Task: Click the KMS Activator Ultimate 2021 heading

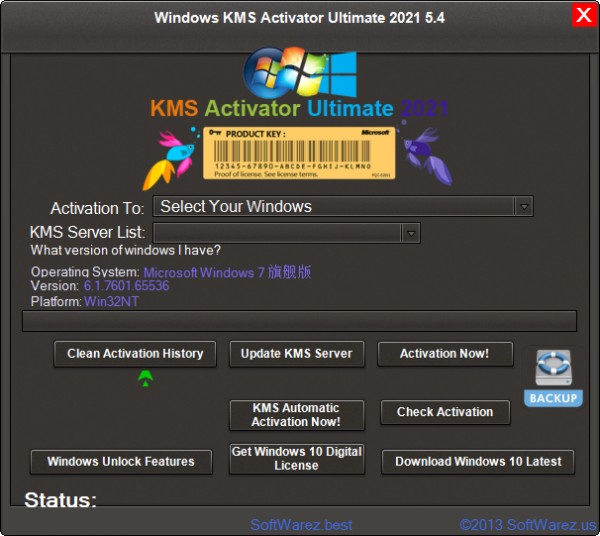Action: click(x=299, y=109)
